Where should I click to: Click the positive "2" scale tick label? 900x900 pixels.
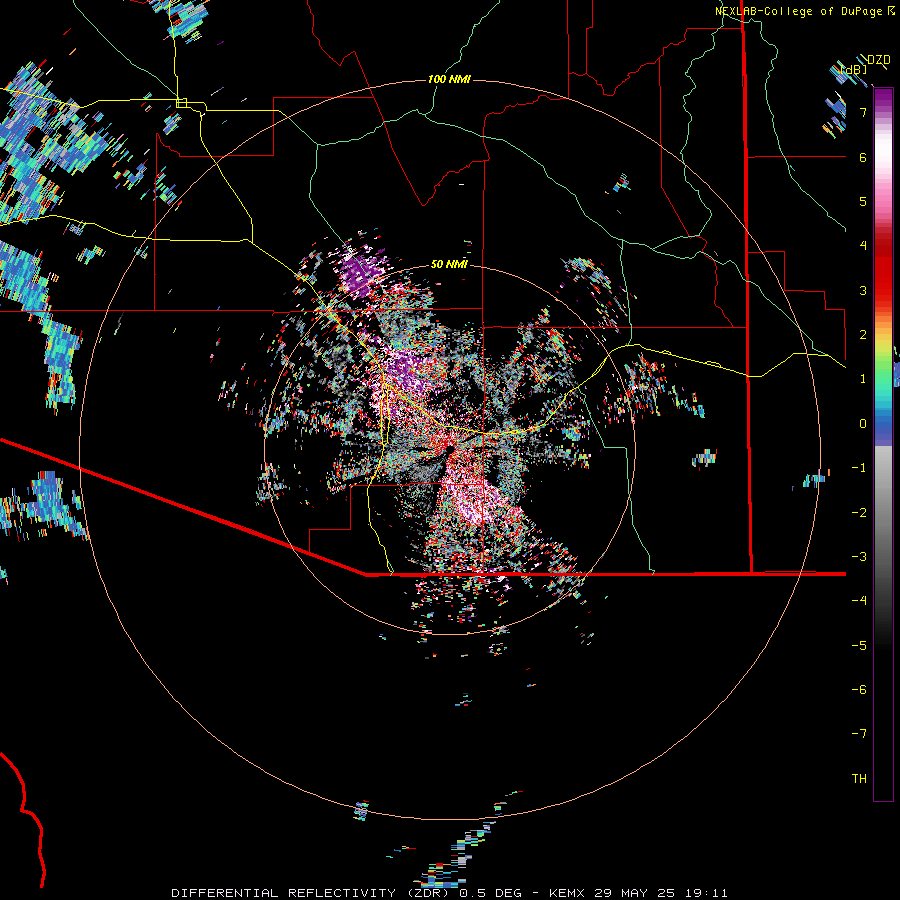863,335
